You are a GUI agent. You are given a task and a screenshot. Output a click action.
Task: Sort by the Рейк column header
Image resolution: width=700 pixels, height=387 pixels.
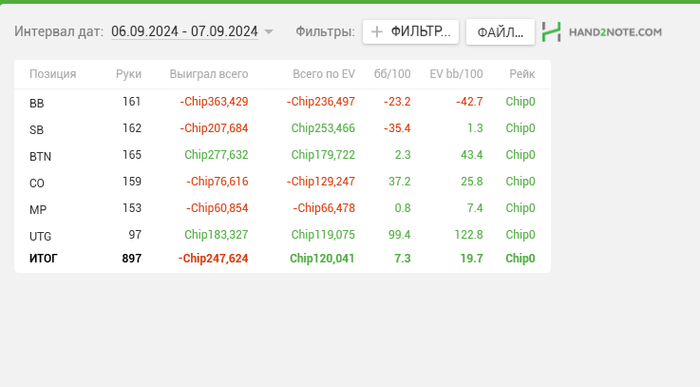pyautogui.click(x=522, y=74)
